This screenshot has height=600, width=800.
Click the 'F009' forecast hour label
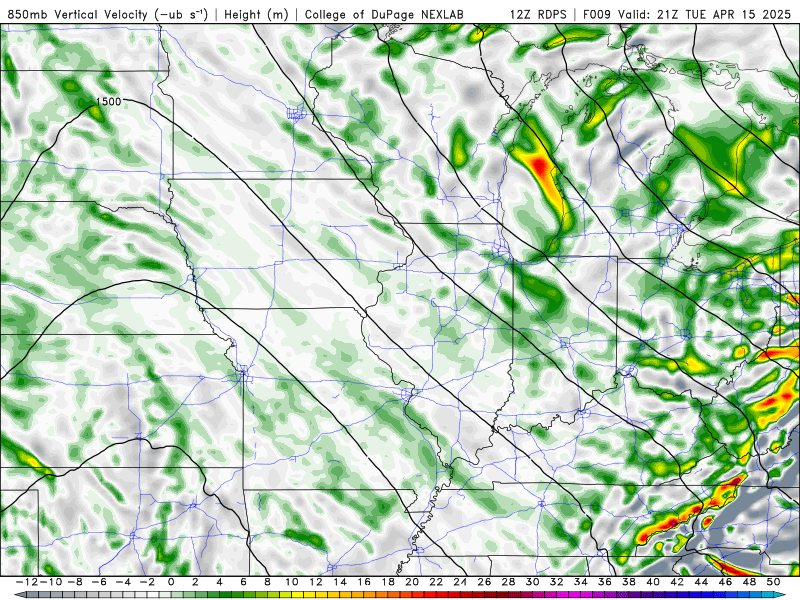(597, 14)
